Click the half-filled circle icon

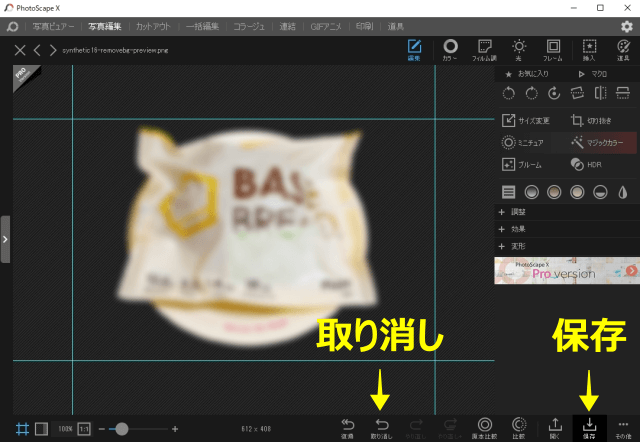coord(600,192)
